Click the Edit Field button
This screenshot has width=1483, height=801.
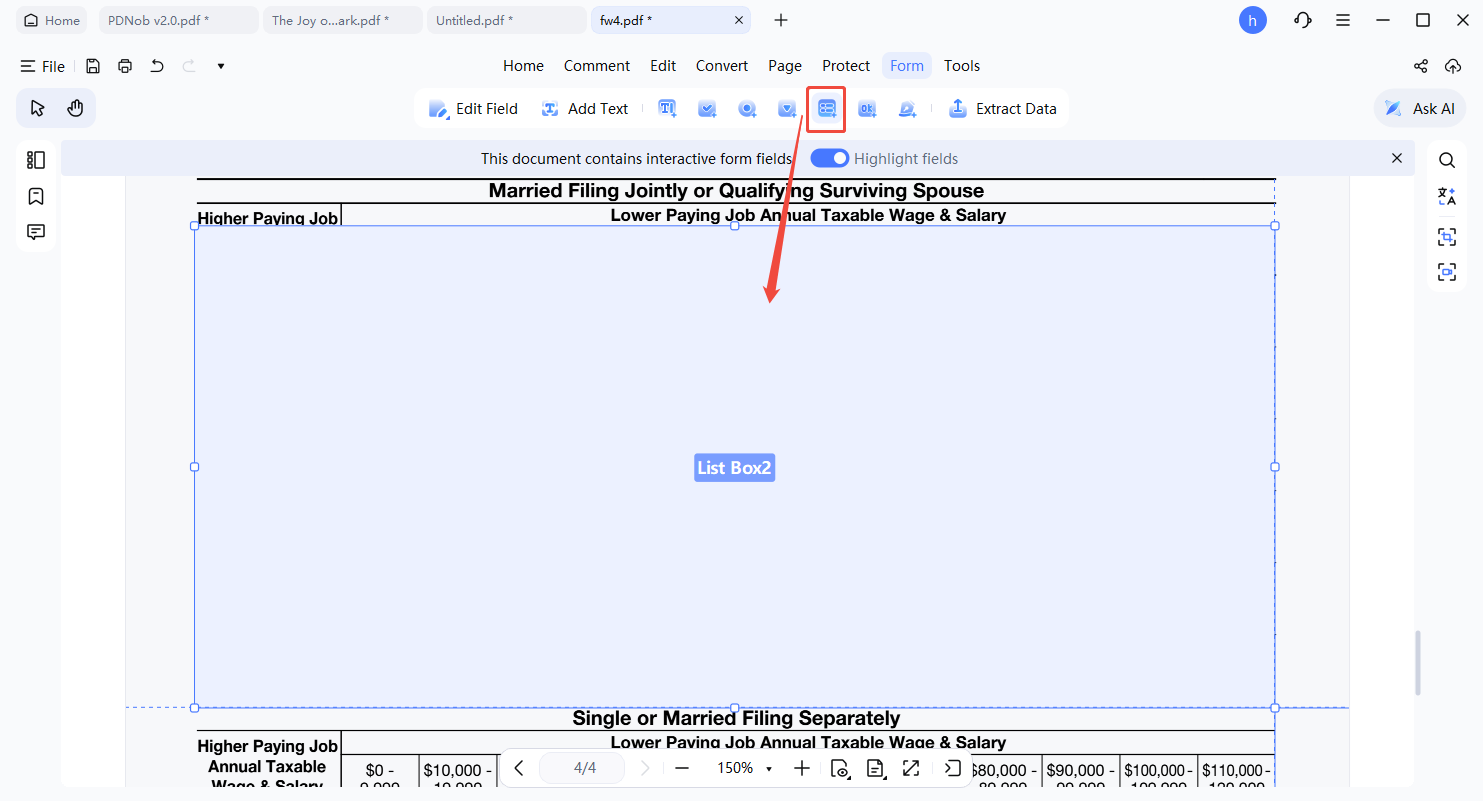[473, 108]
